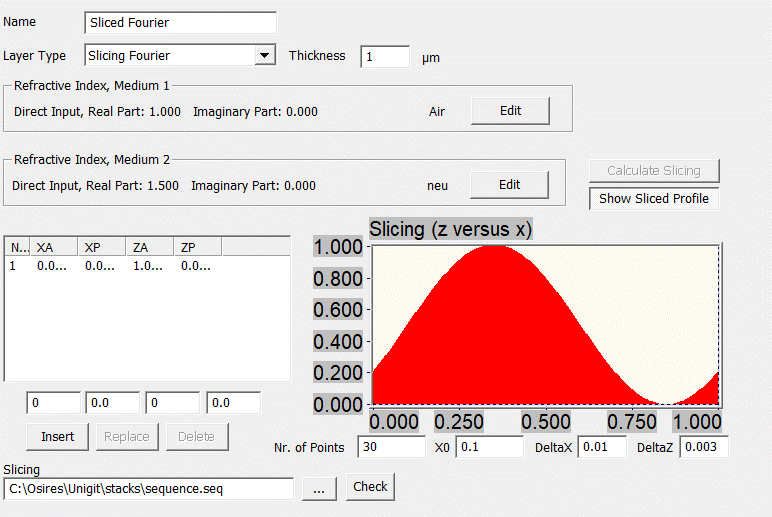Click the Name field containing Sliced Fourier
This screenshot has width=772, height=517.
[180, 22]
